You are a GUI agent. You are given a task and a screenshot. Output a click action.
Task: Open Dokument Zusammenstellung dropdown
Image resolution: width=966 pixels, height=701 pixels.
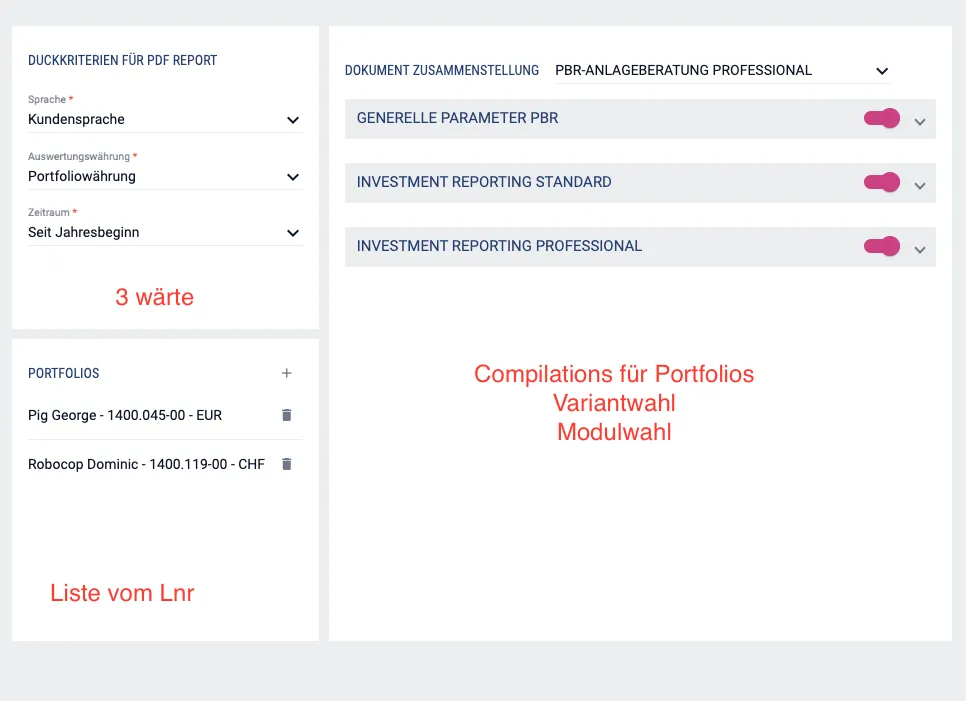pos(723,71)
